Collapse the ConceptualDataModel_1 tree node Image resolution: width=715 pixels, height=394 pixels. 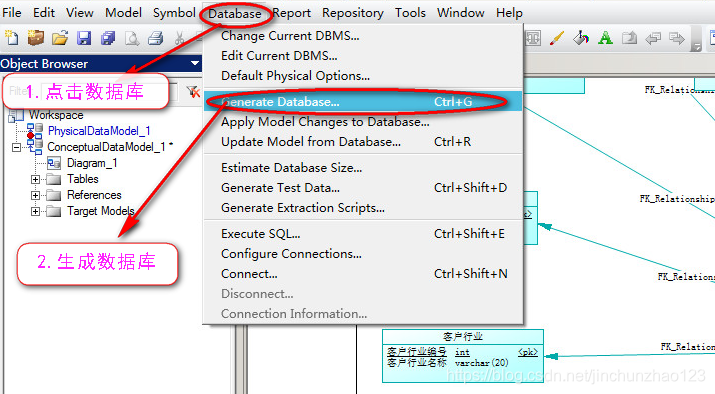click(x=16, y=147)
